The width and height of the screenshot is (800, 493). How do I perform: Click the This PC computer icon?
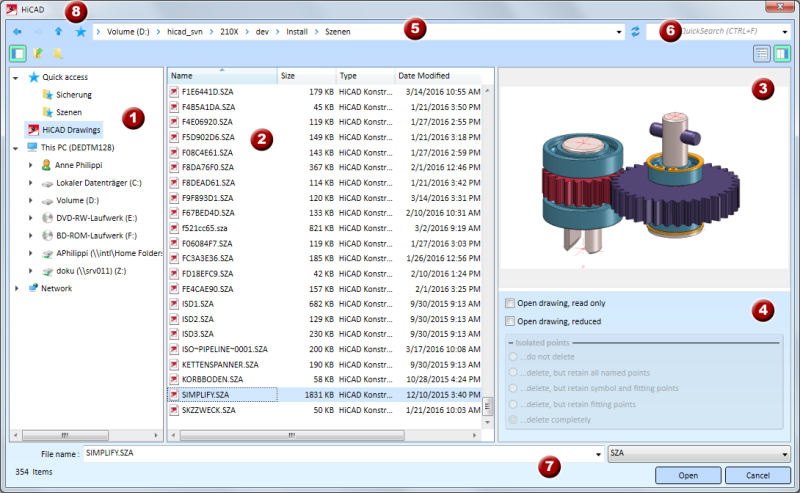pyautogui.click(x=32, y=147)
